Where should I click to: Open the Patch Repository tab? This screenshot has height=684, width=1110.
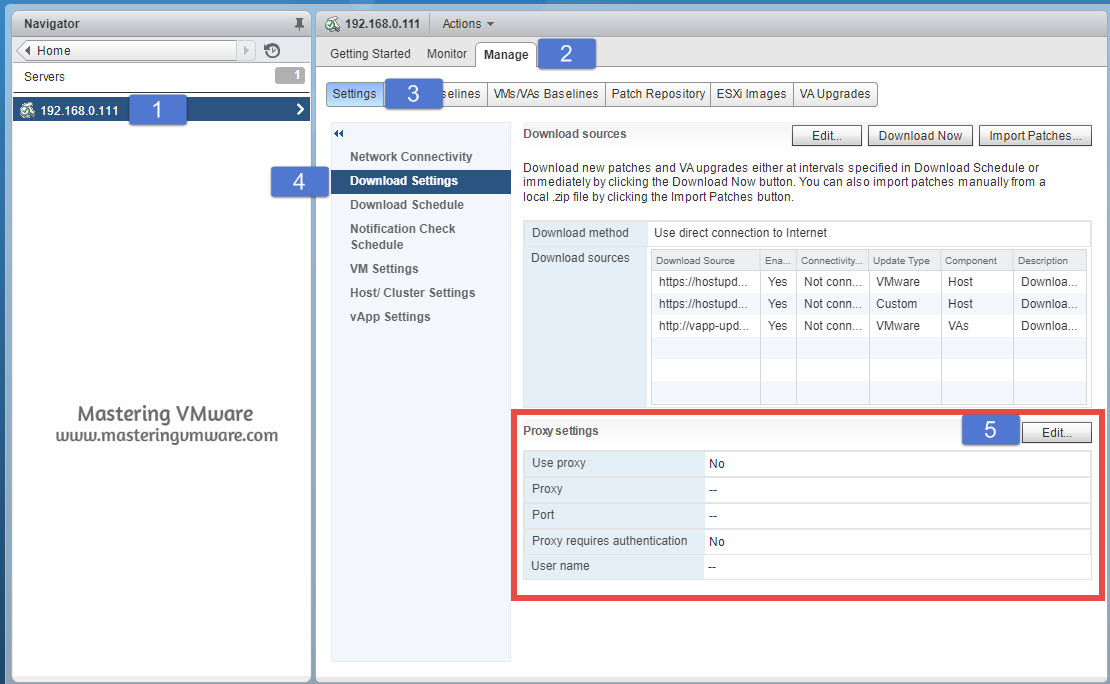[x=658, y=93]
